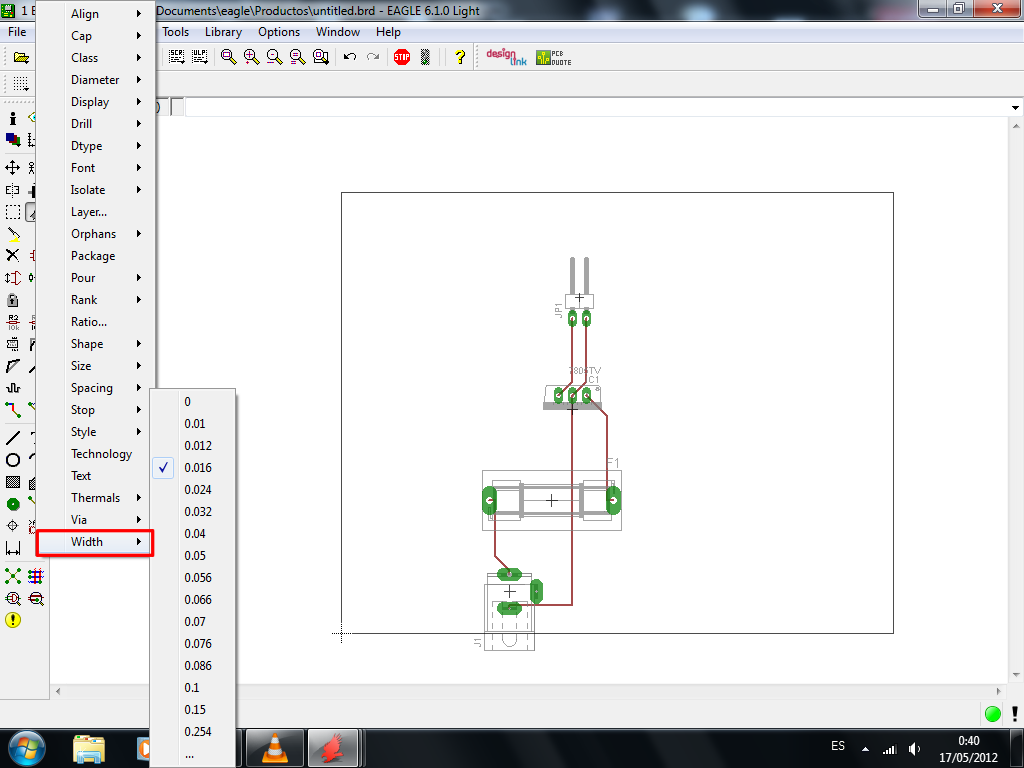The height and width of the screenshot is (768, 1024).
Task: Run the DRC check tool
Action: [x=36, y=598]
